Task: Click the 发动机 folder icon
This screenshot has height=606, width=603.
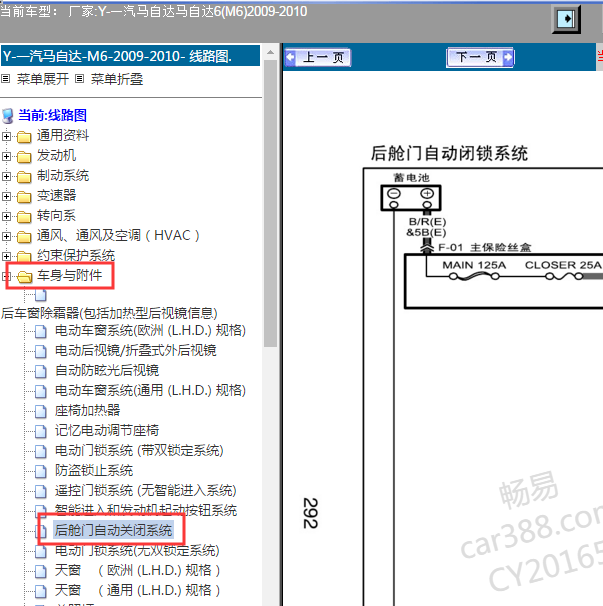Action: coord(24,157)
